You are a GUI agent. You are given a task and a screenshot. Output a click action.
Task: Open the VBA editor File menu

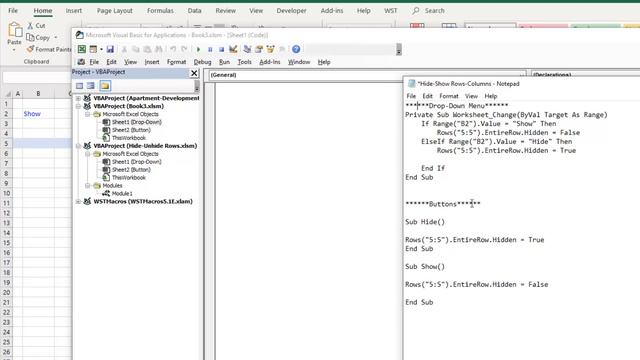tap(94, 62)
